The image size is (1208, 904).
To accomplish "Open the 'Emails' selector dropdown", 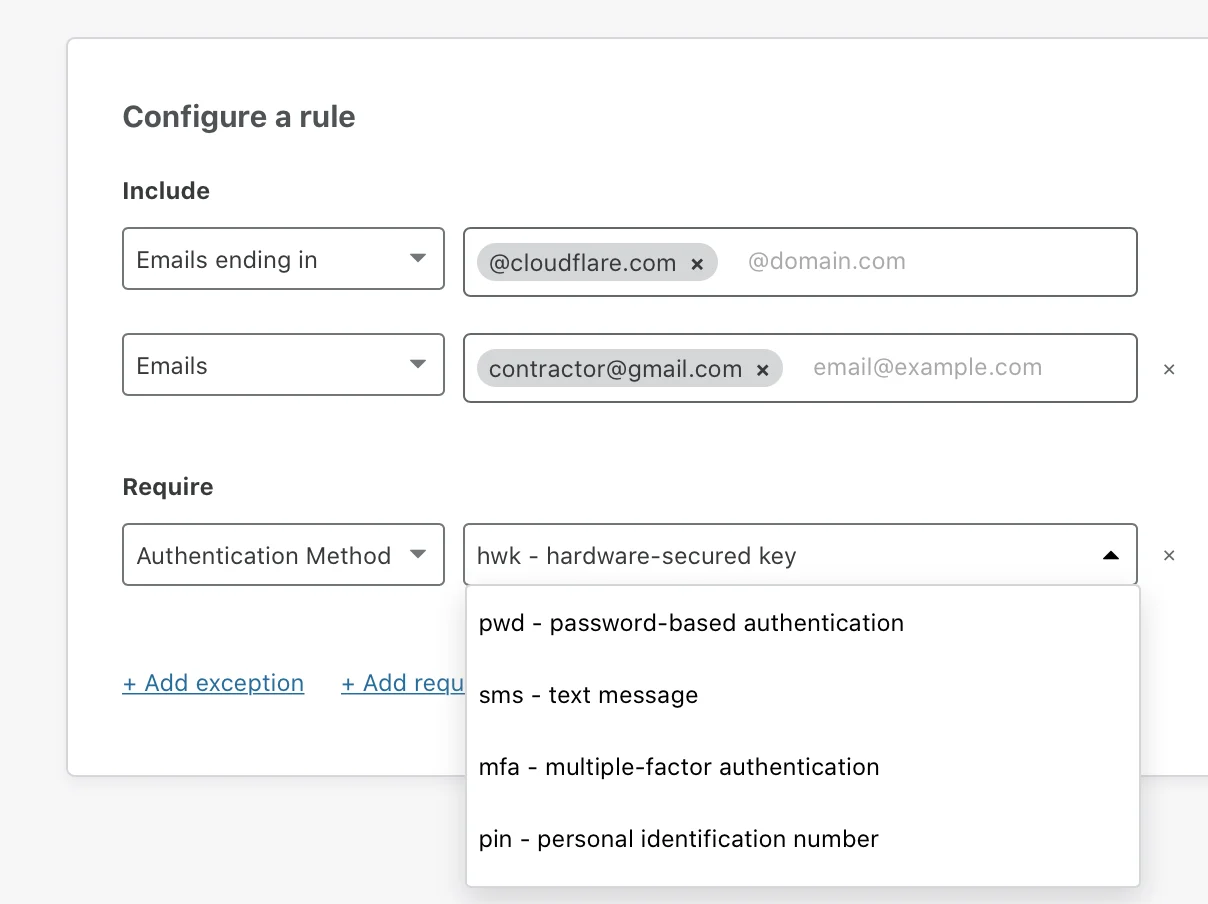I will coord(283,365).
